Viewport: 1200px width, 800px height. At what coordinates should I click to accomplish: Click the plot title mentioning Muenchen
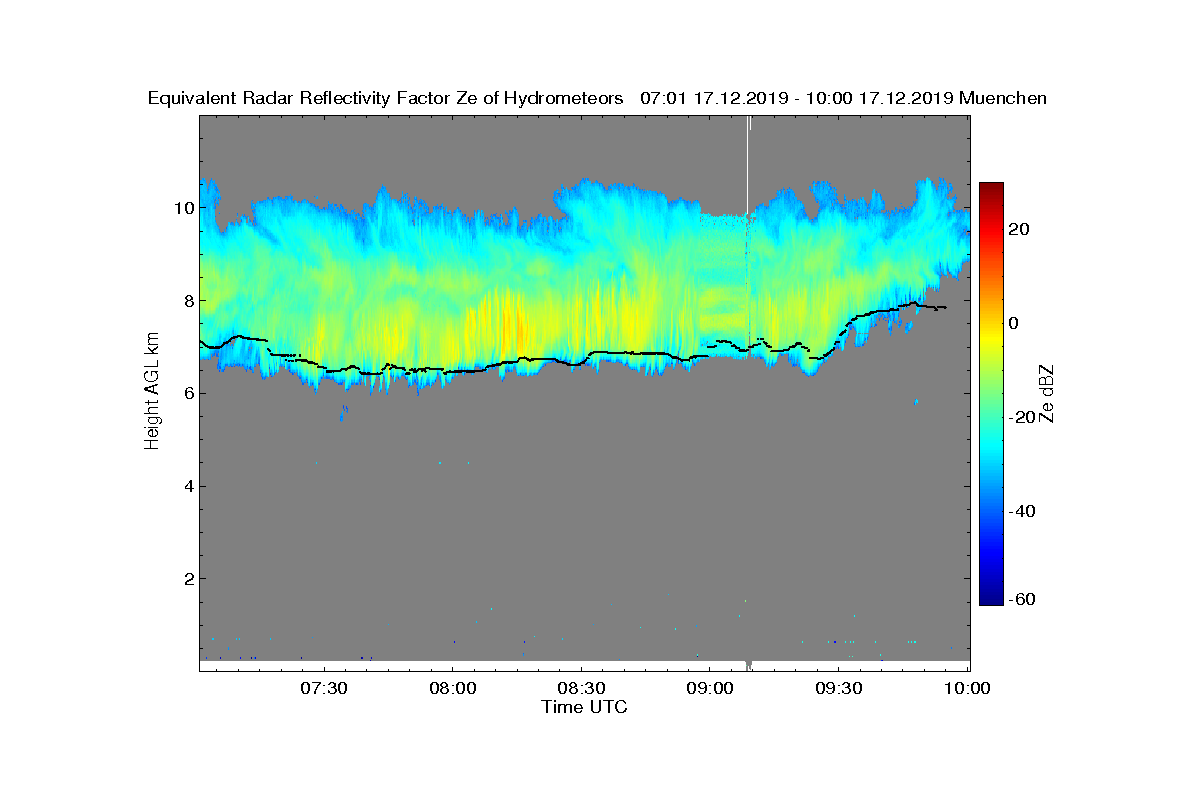tap(597, 98)
